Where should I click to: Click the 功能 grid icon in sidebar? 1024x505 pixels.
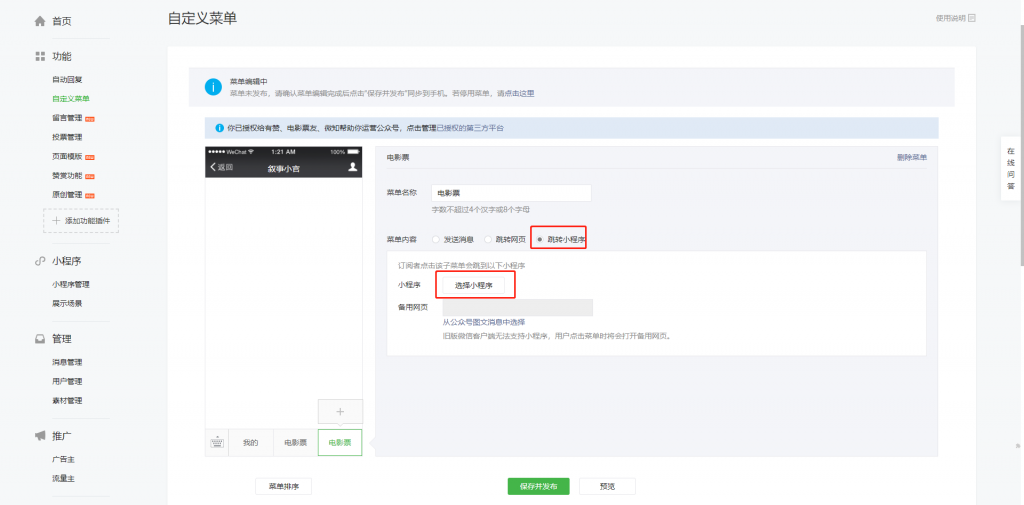tap(40, 57)
